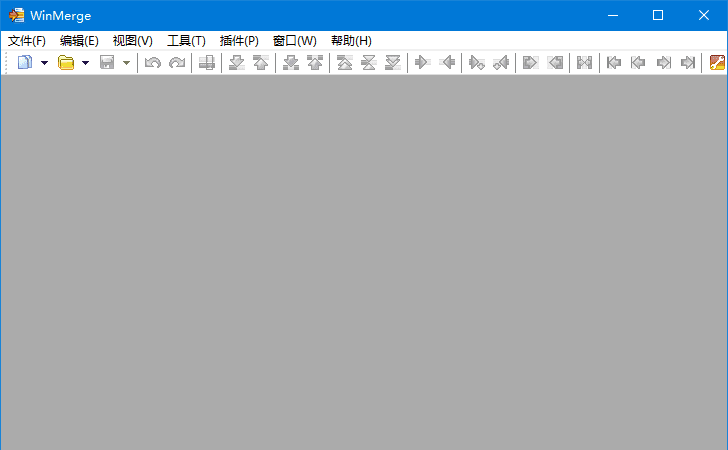
Task: Open Options with the wrench icon
Action: coord(717,62)
